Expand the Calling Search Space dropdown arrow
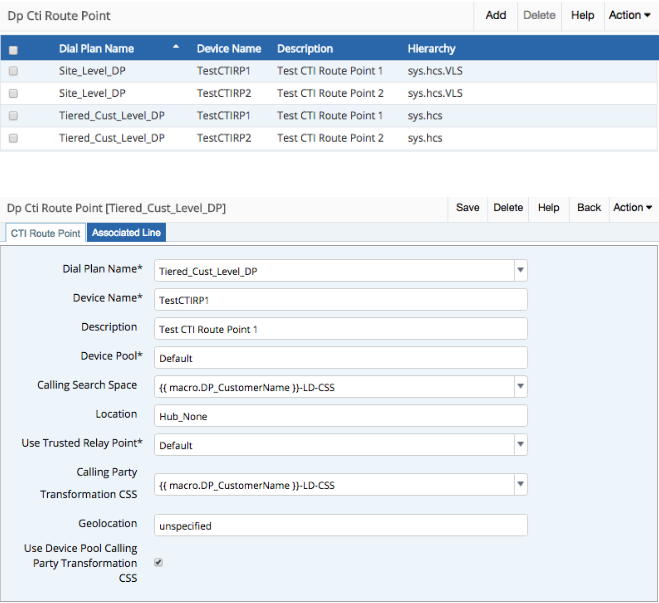 pos(520,386)
